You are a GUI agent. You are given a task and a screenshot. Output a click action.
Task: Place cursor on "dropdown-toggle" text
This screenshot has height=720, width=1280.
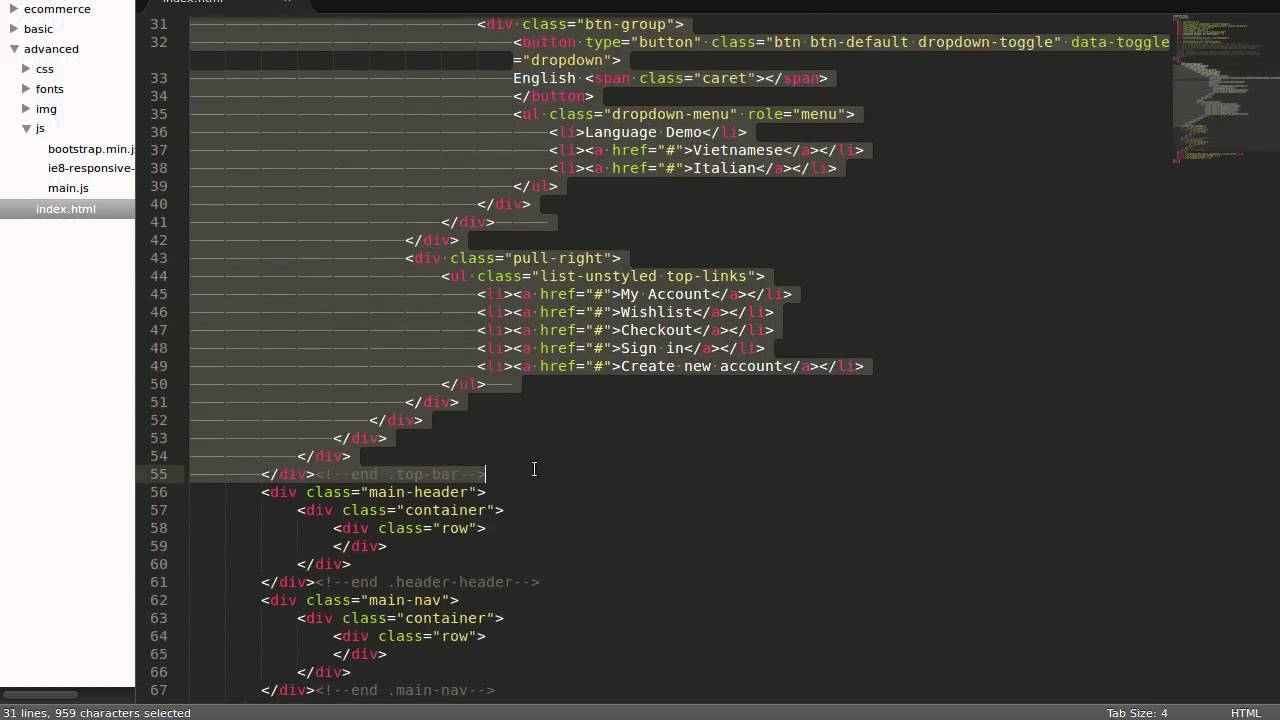(985, 42)
